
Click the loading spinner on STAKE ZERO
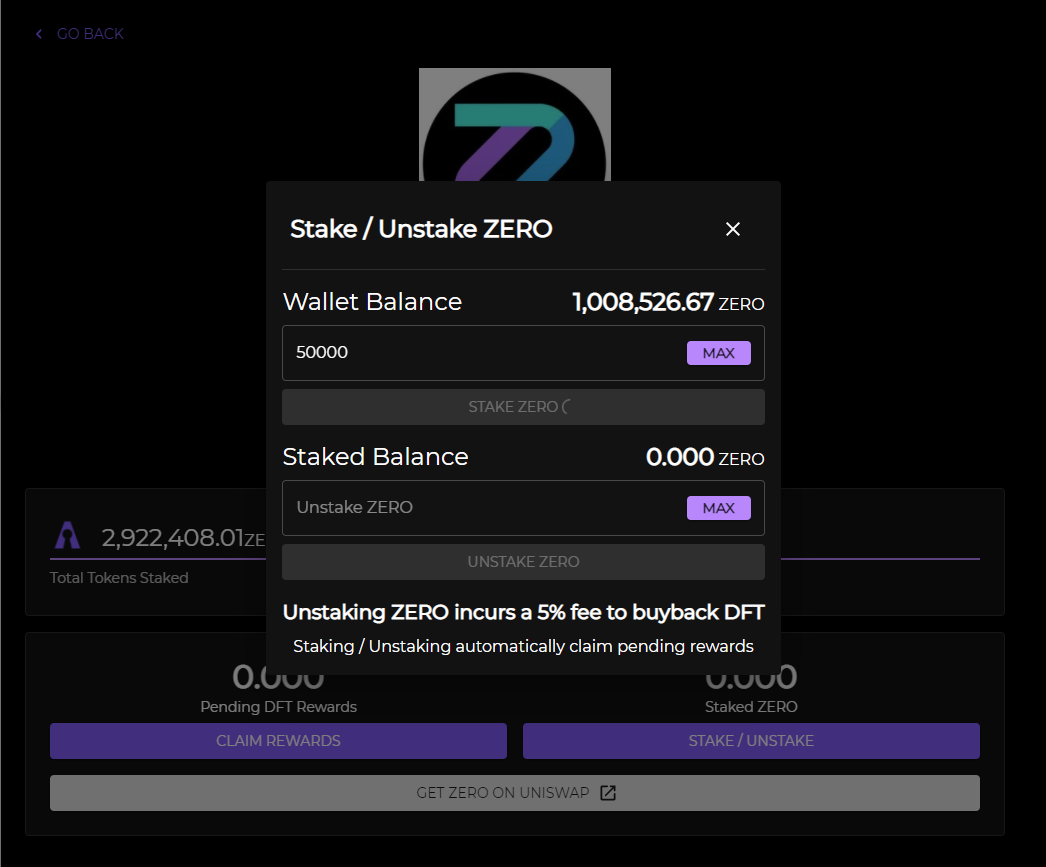tap(567, 407)
